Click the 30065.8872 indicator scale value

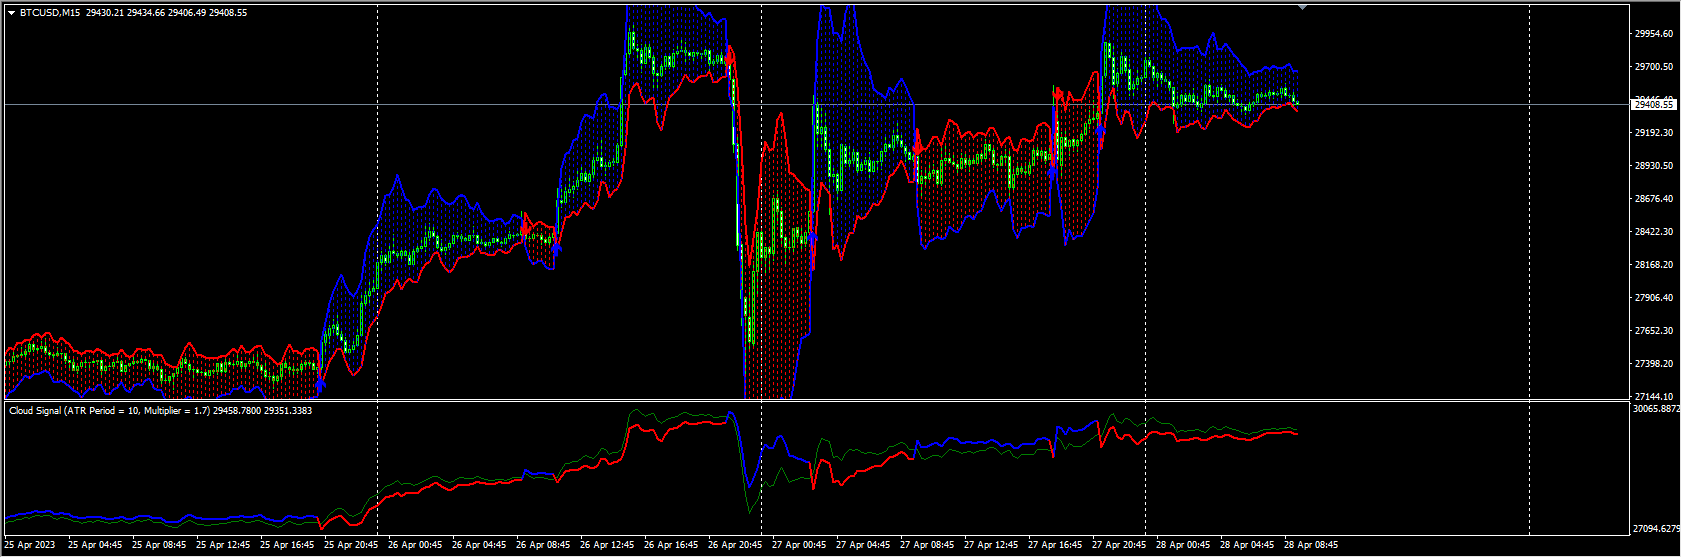[x=1657, y=409]
